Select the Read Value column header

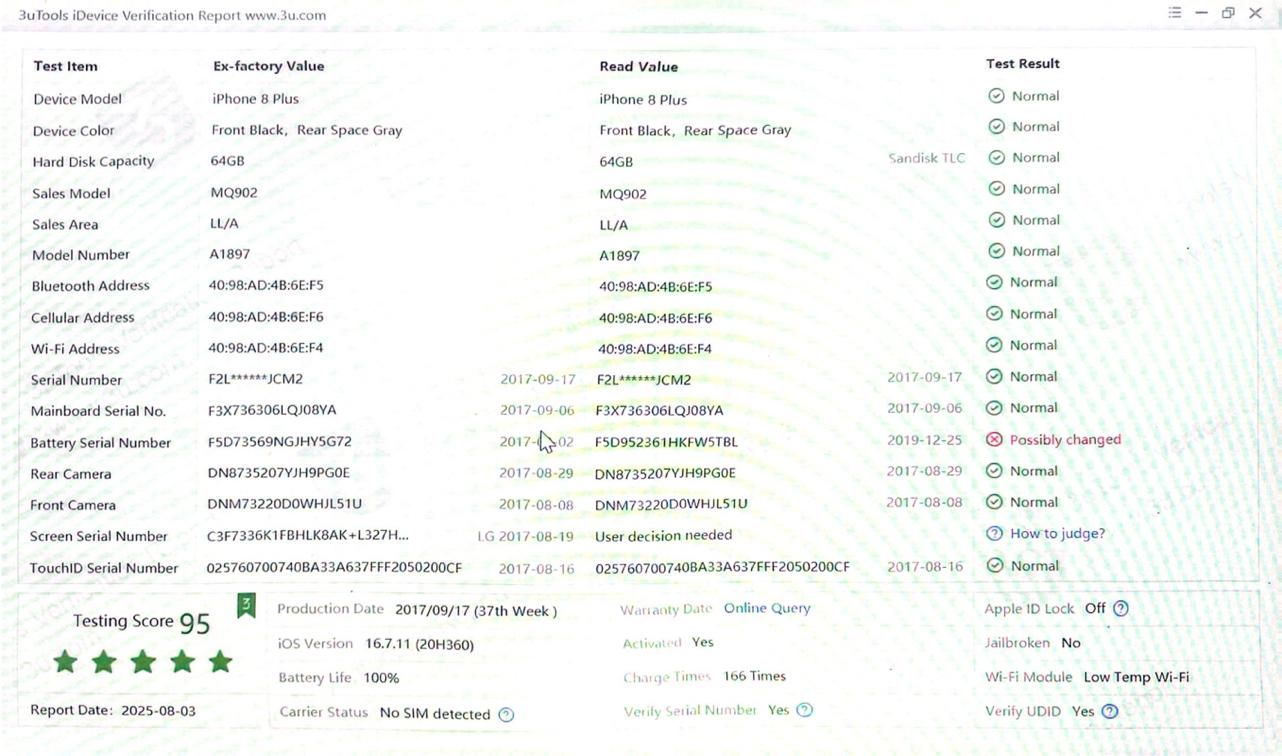pos(639,67)
